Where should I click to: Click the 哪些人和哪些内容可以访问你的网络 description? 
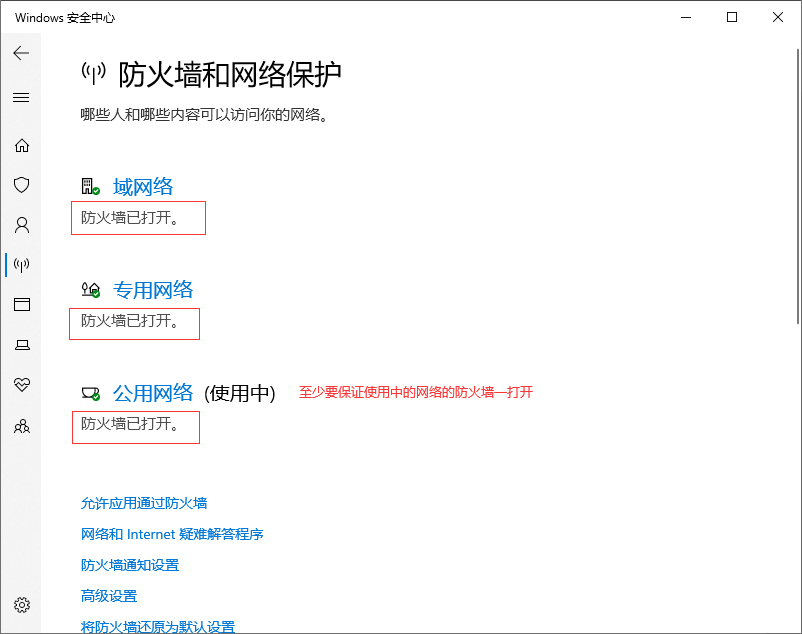click(204, 115)
